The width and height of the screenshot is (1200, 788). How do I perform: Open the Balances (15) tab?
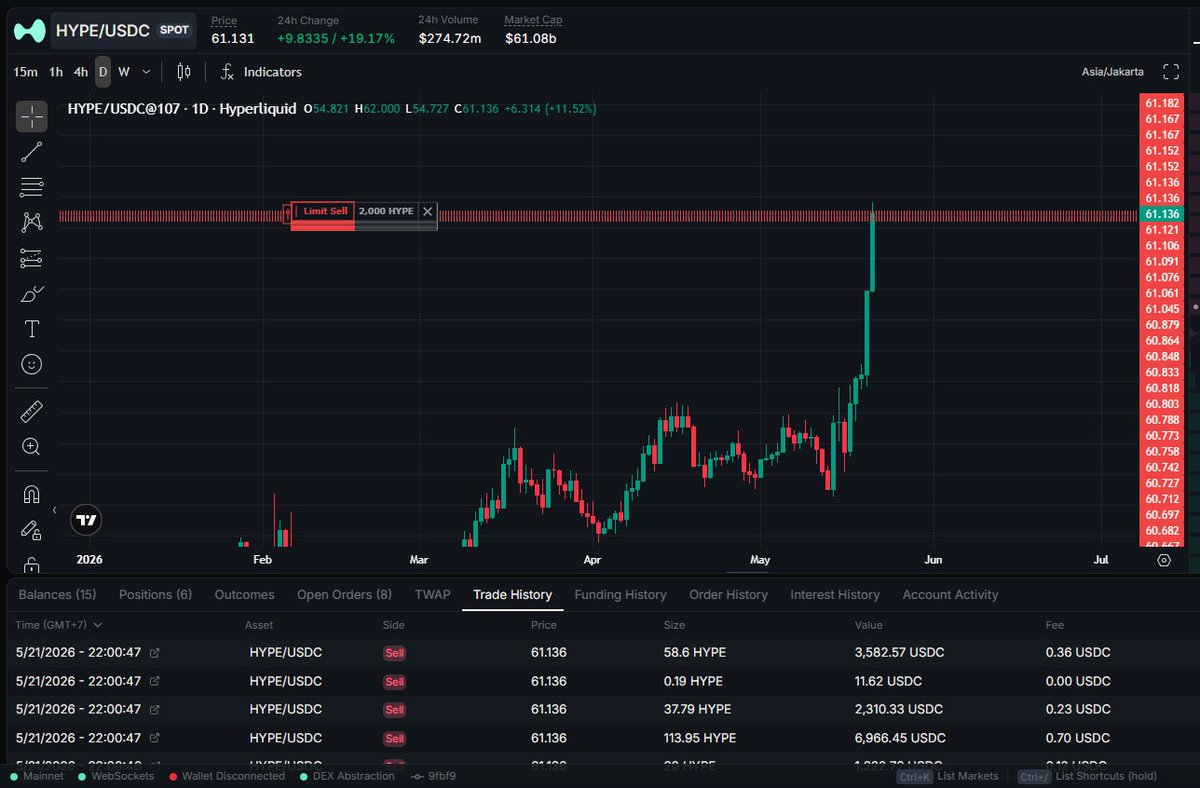point(57,594)
